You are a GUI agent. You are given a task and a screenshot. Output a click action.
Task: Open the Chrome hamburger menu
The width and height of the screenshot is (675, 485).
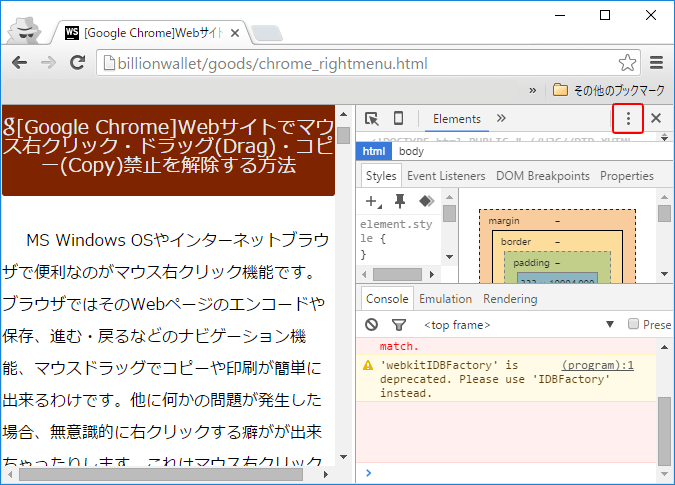tap(656, 63)
